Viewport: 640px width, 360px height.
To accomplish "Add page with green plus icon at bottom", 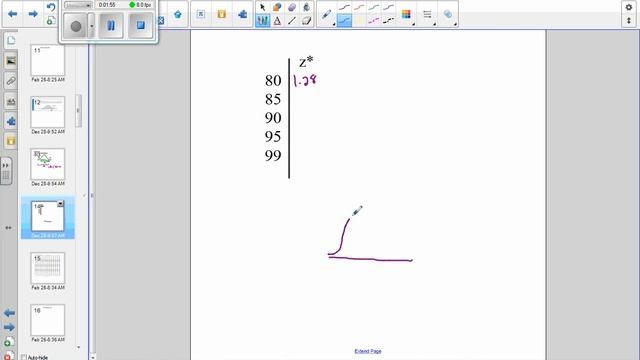I will (9, 342).
